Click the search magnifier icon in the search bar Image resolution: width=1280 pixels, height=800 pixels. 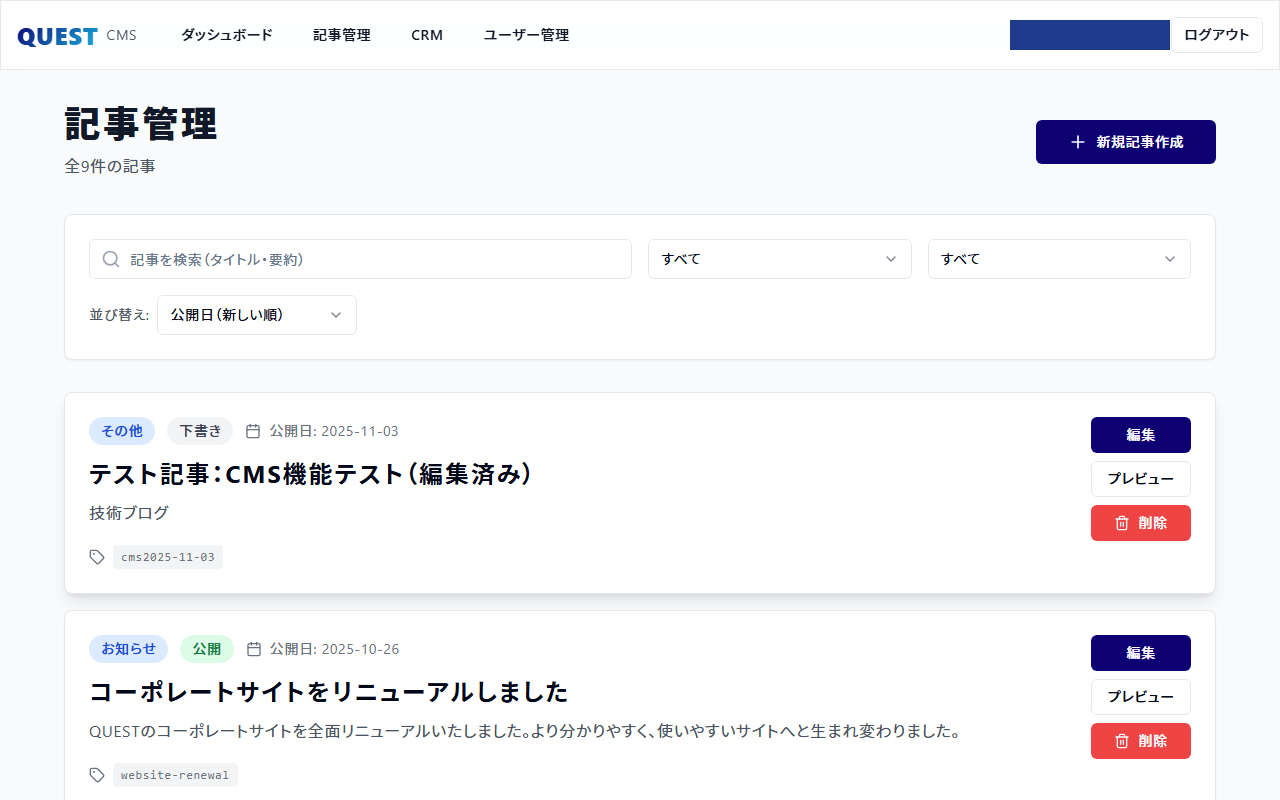[110, 258]
